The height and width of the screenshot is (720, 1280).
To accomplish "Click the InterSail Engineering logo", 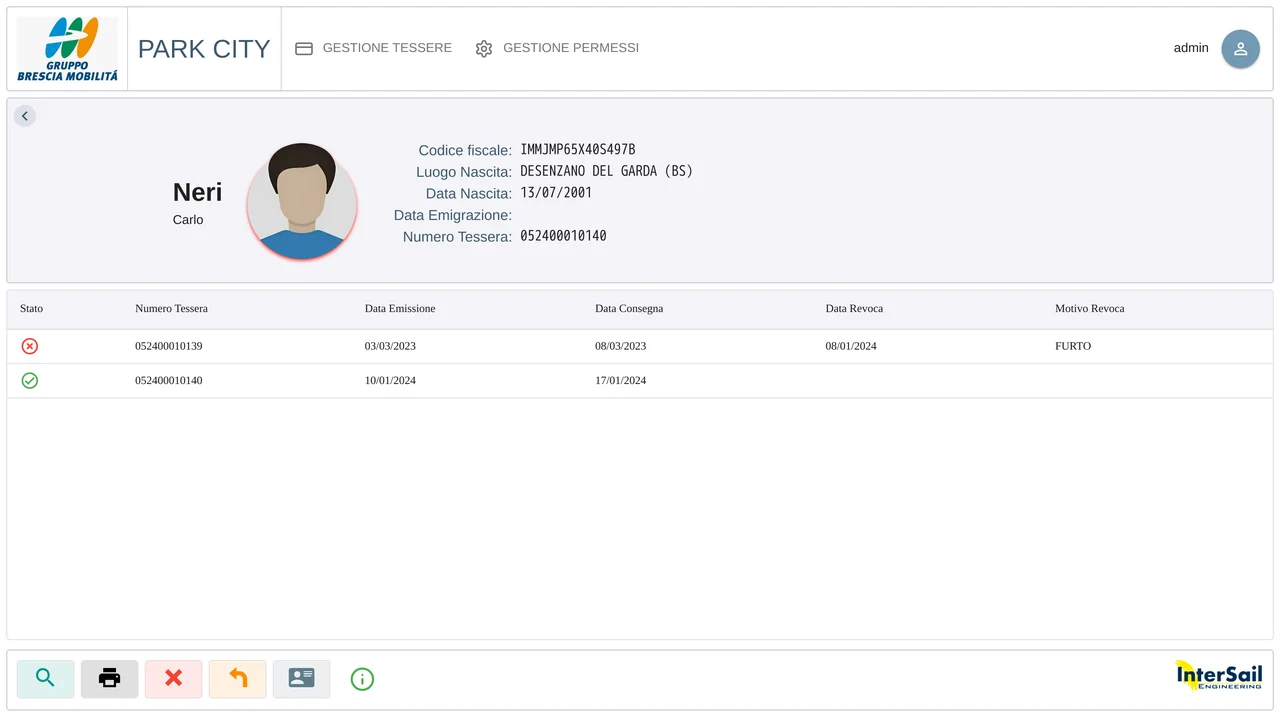I will click(x=1219, y=676).
